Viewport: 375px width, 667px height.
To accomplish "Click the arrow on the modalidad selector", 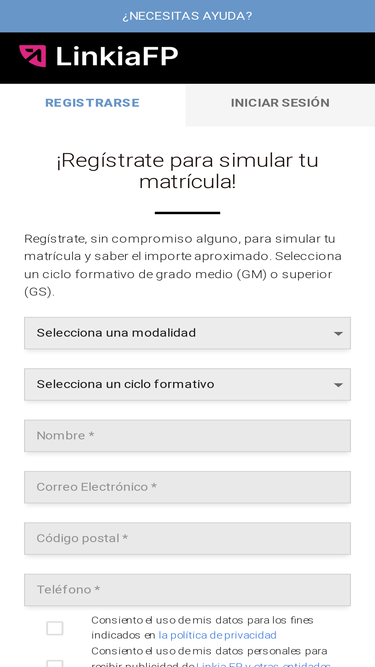I will pos(338,334).
